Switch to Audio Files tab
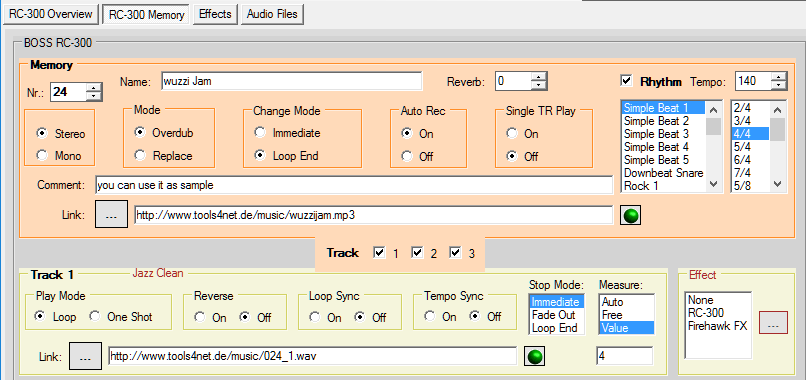The height and width of the screenshot is (380, 806). click(272, 14)
